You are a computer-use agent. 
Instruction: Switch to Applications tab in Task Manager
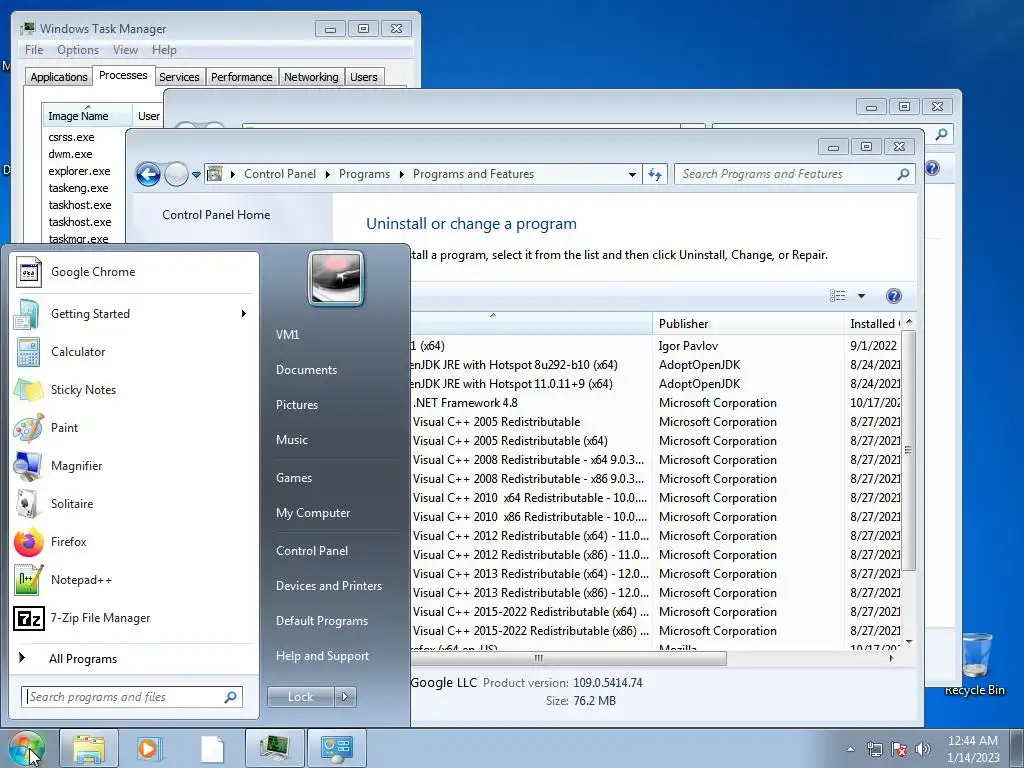[x=59, y=77]
